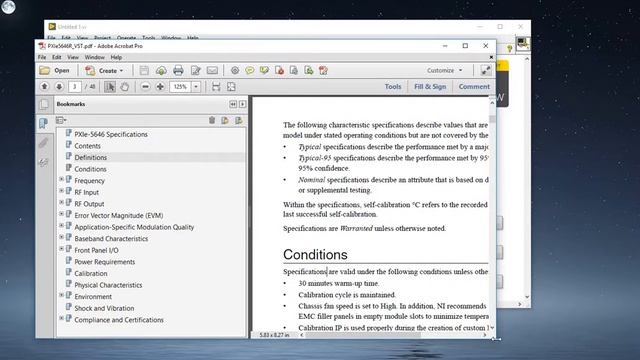
Task: Click the find current bookmark icon
Action: pos(239,120)
